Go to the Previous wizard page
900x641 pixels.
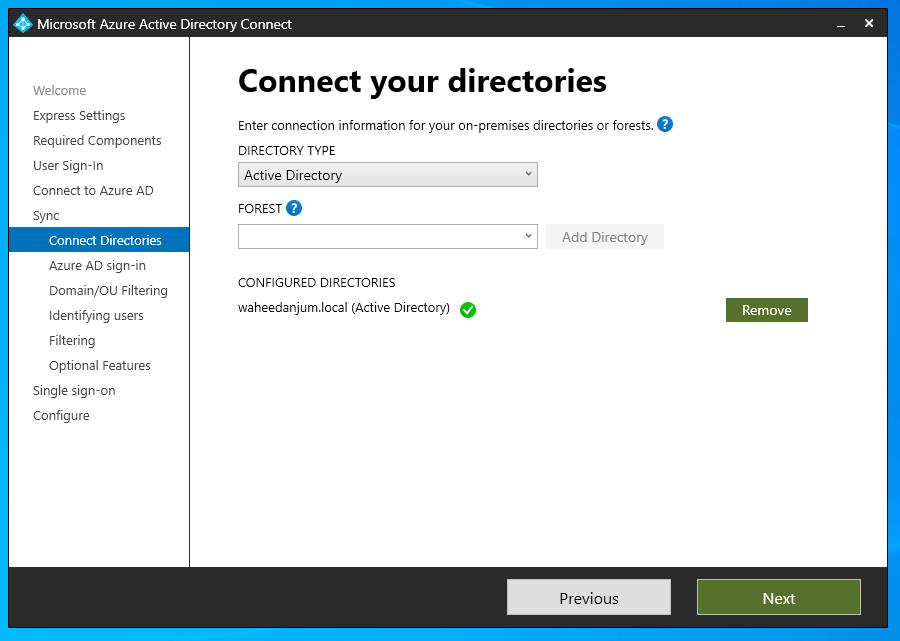coord(588,597)
